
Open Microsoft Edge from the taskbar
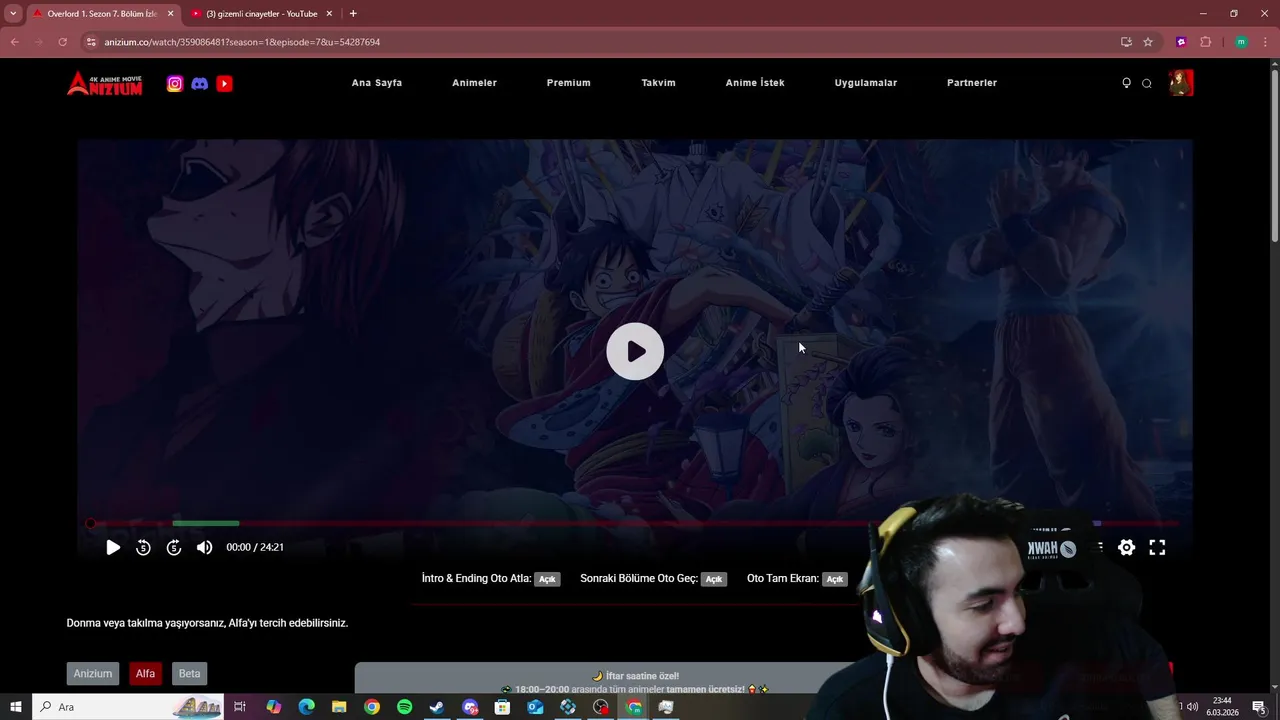[307, 707]
